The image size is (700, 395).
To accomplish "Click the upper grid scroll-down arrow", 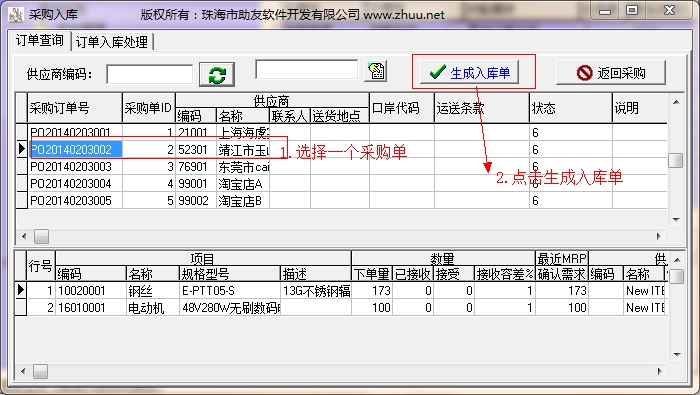I will 676,219.
